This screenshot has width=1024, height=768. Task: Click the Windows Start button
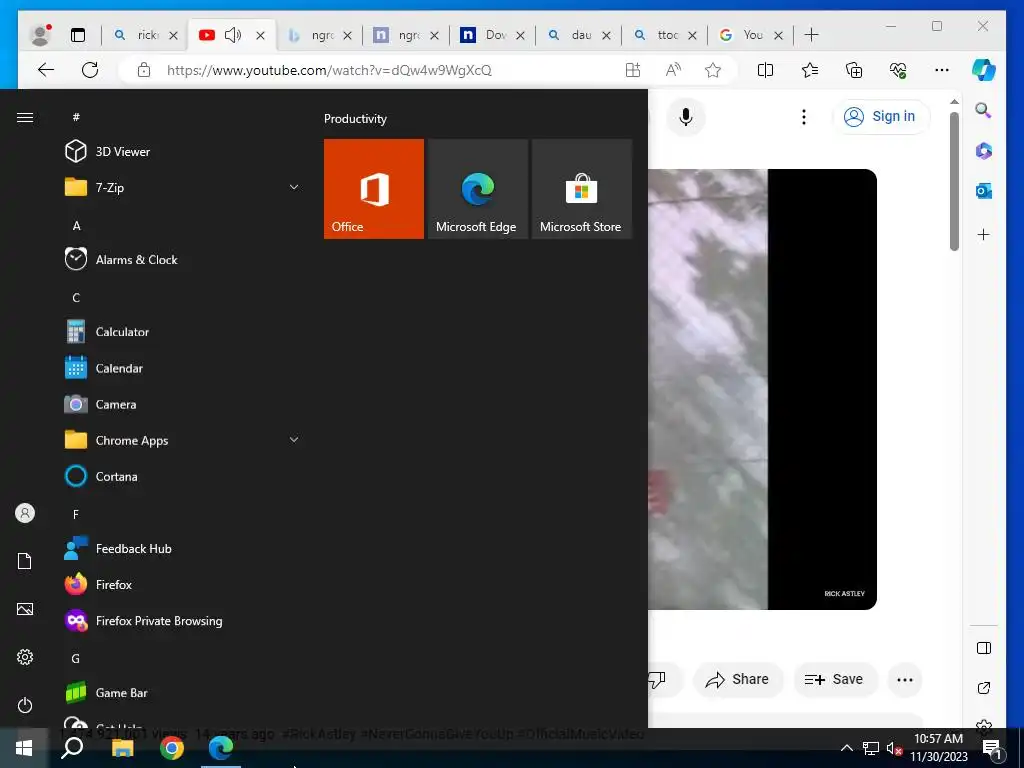click(x=24, y=748)
